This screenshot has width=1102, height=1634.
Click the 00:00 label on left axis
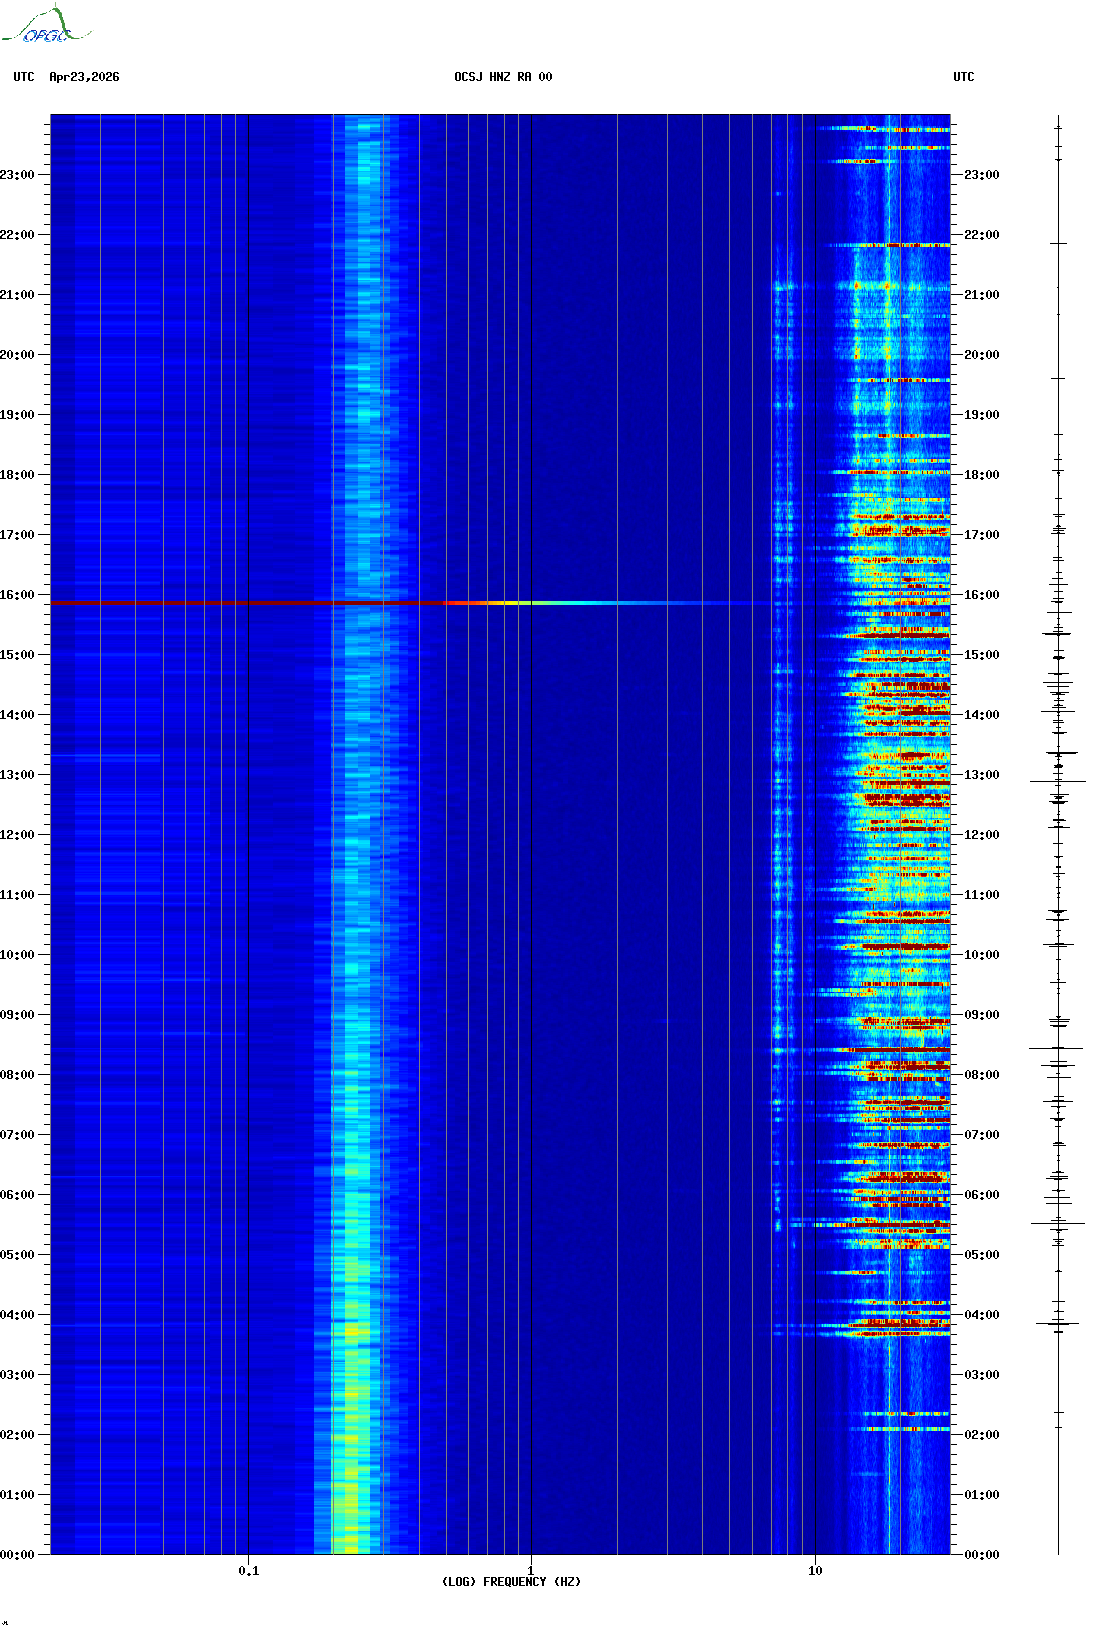point(17,1555)
